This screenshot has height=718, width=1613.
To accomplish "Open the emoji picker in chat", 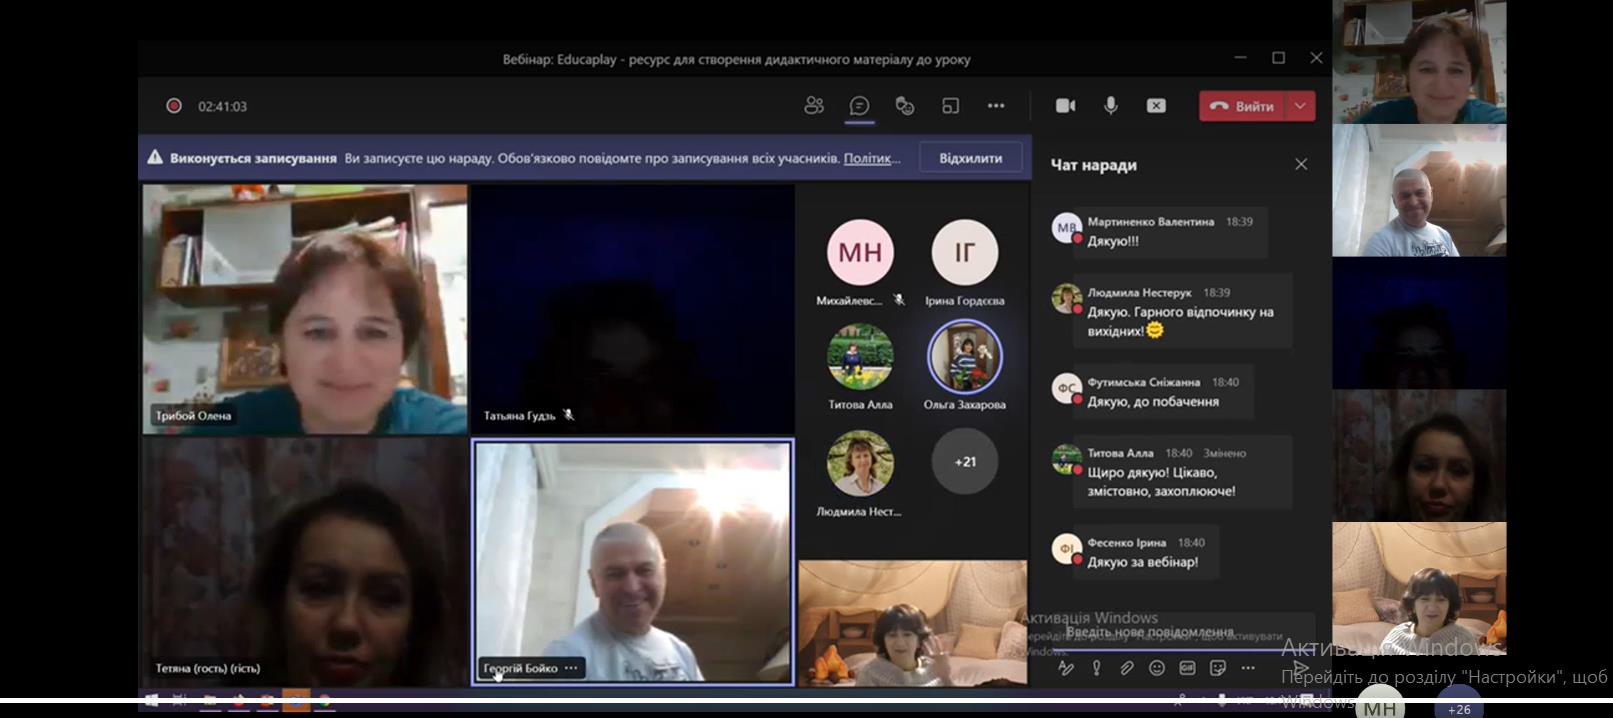I will (x=1157, y=668).
